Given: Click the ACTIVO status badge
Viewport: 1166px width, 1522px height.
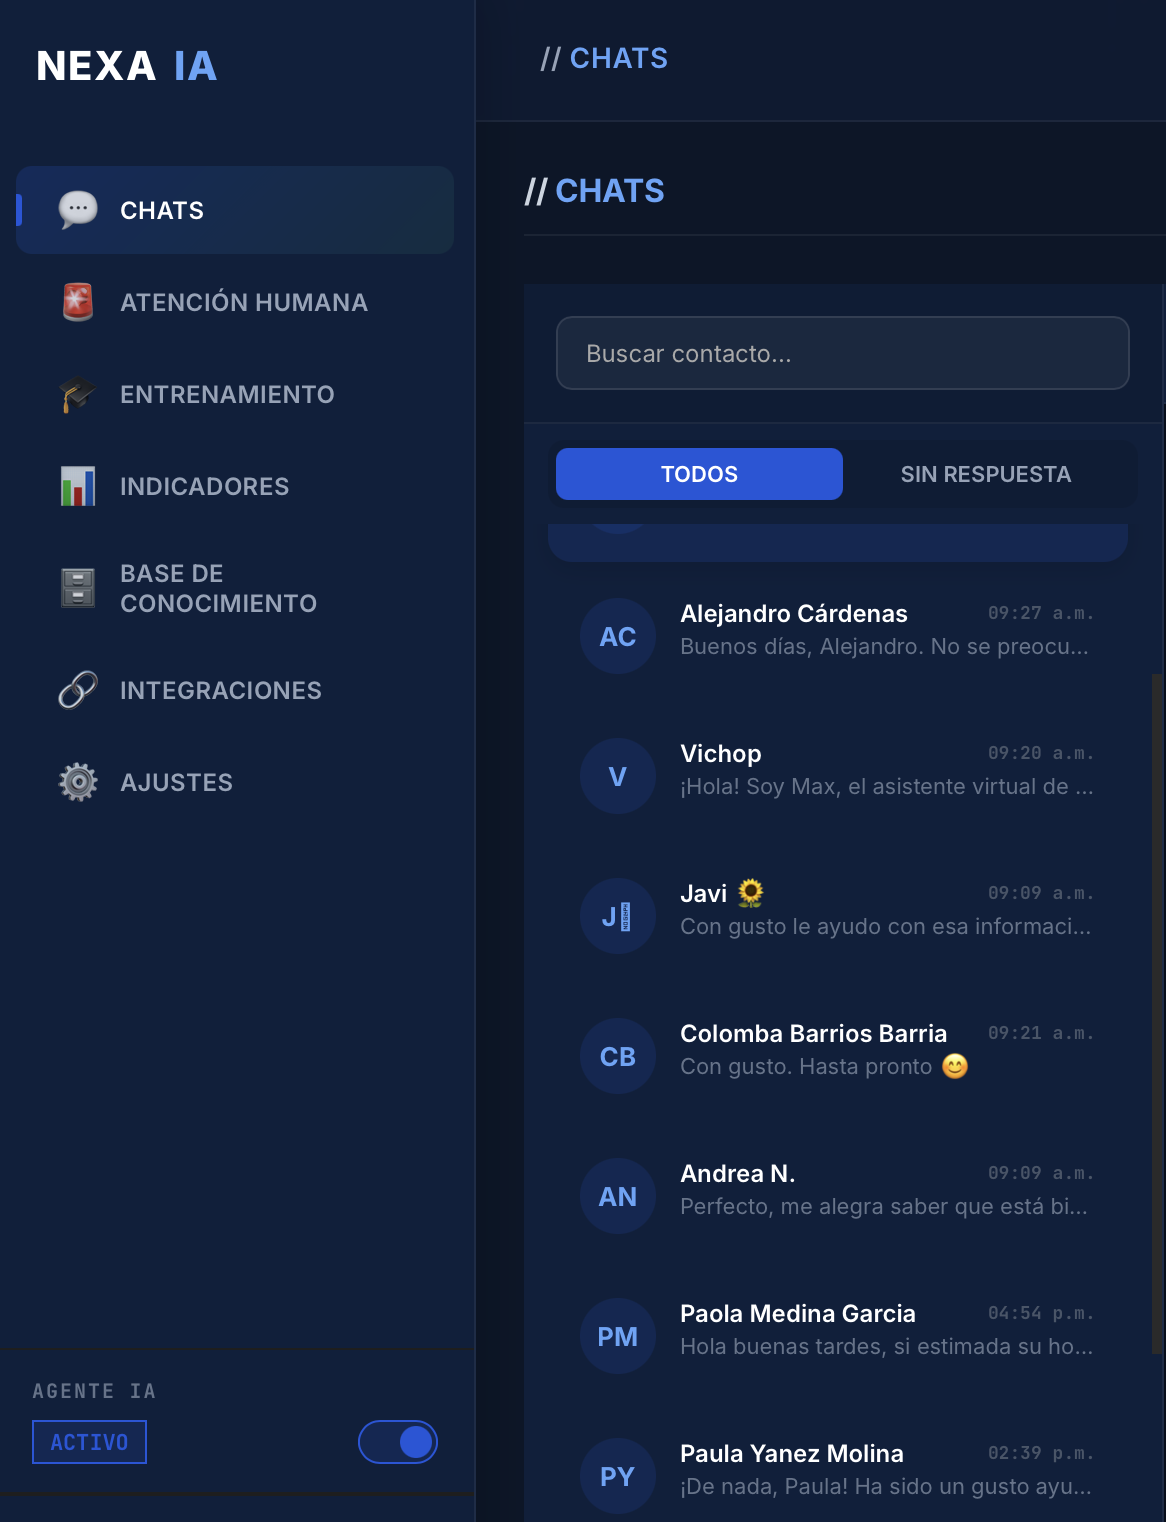Looking at the screenshot, I should pos(89,1442).
